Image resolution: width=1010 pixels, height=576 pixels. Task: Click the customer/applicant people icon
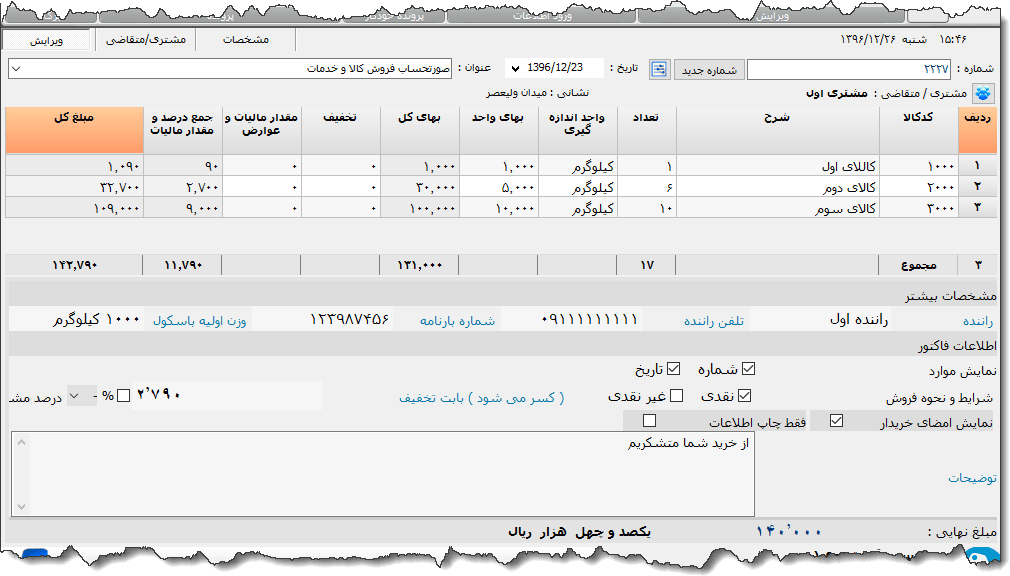coord(985,93)
